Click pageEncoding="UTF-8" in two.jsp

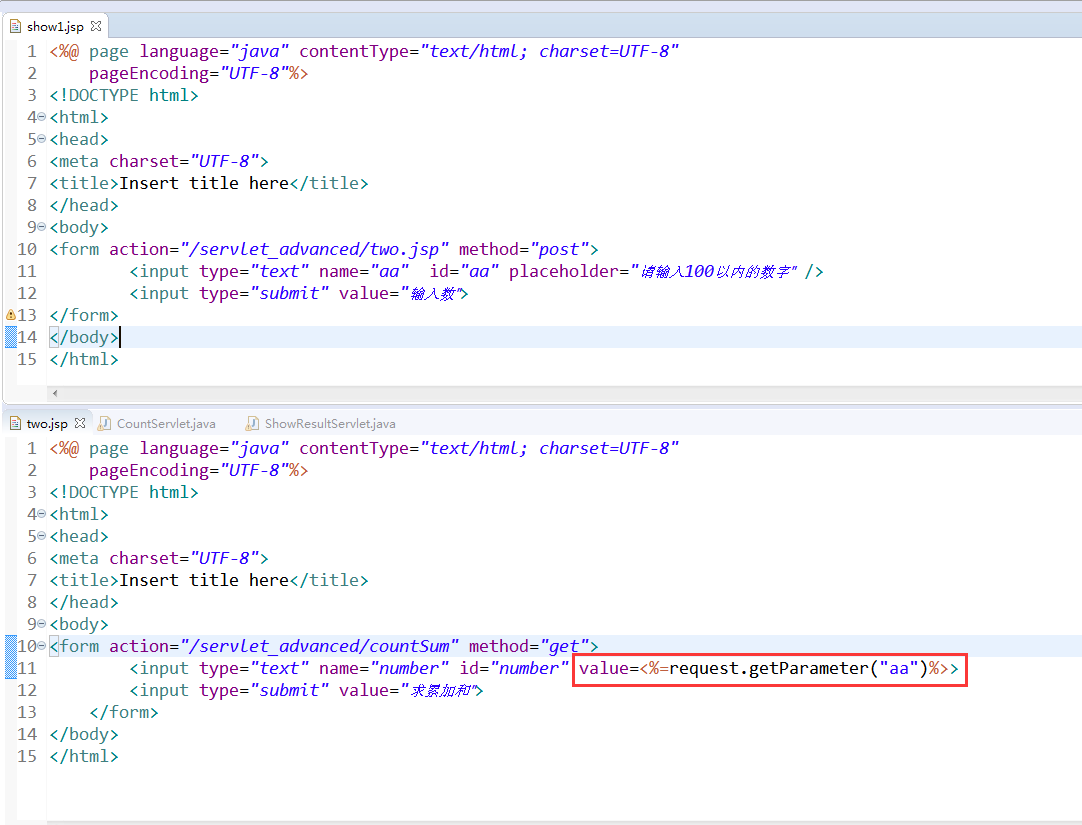188,470
